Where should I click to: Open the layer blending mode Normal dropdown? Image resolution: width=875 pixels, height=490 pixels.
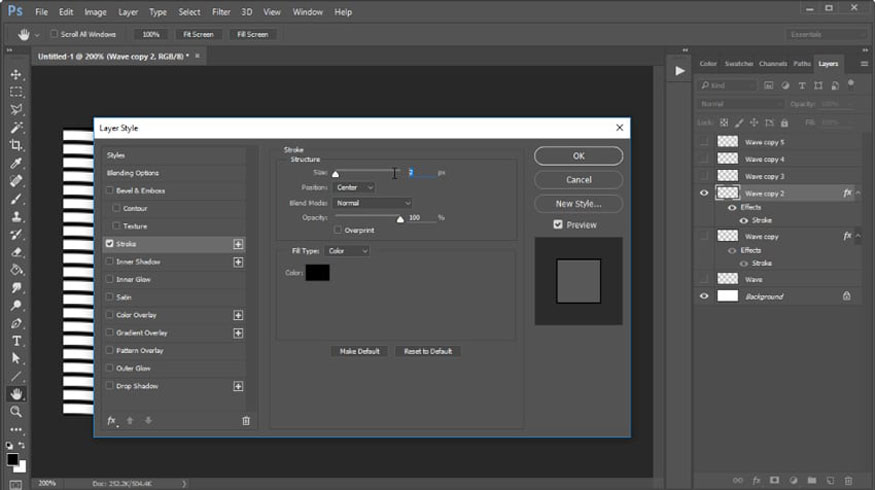pyautogui.click(x=740, y=104)
